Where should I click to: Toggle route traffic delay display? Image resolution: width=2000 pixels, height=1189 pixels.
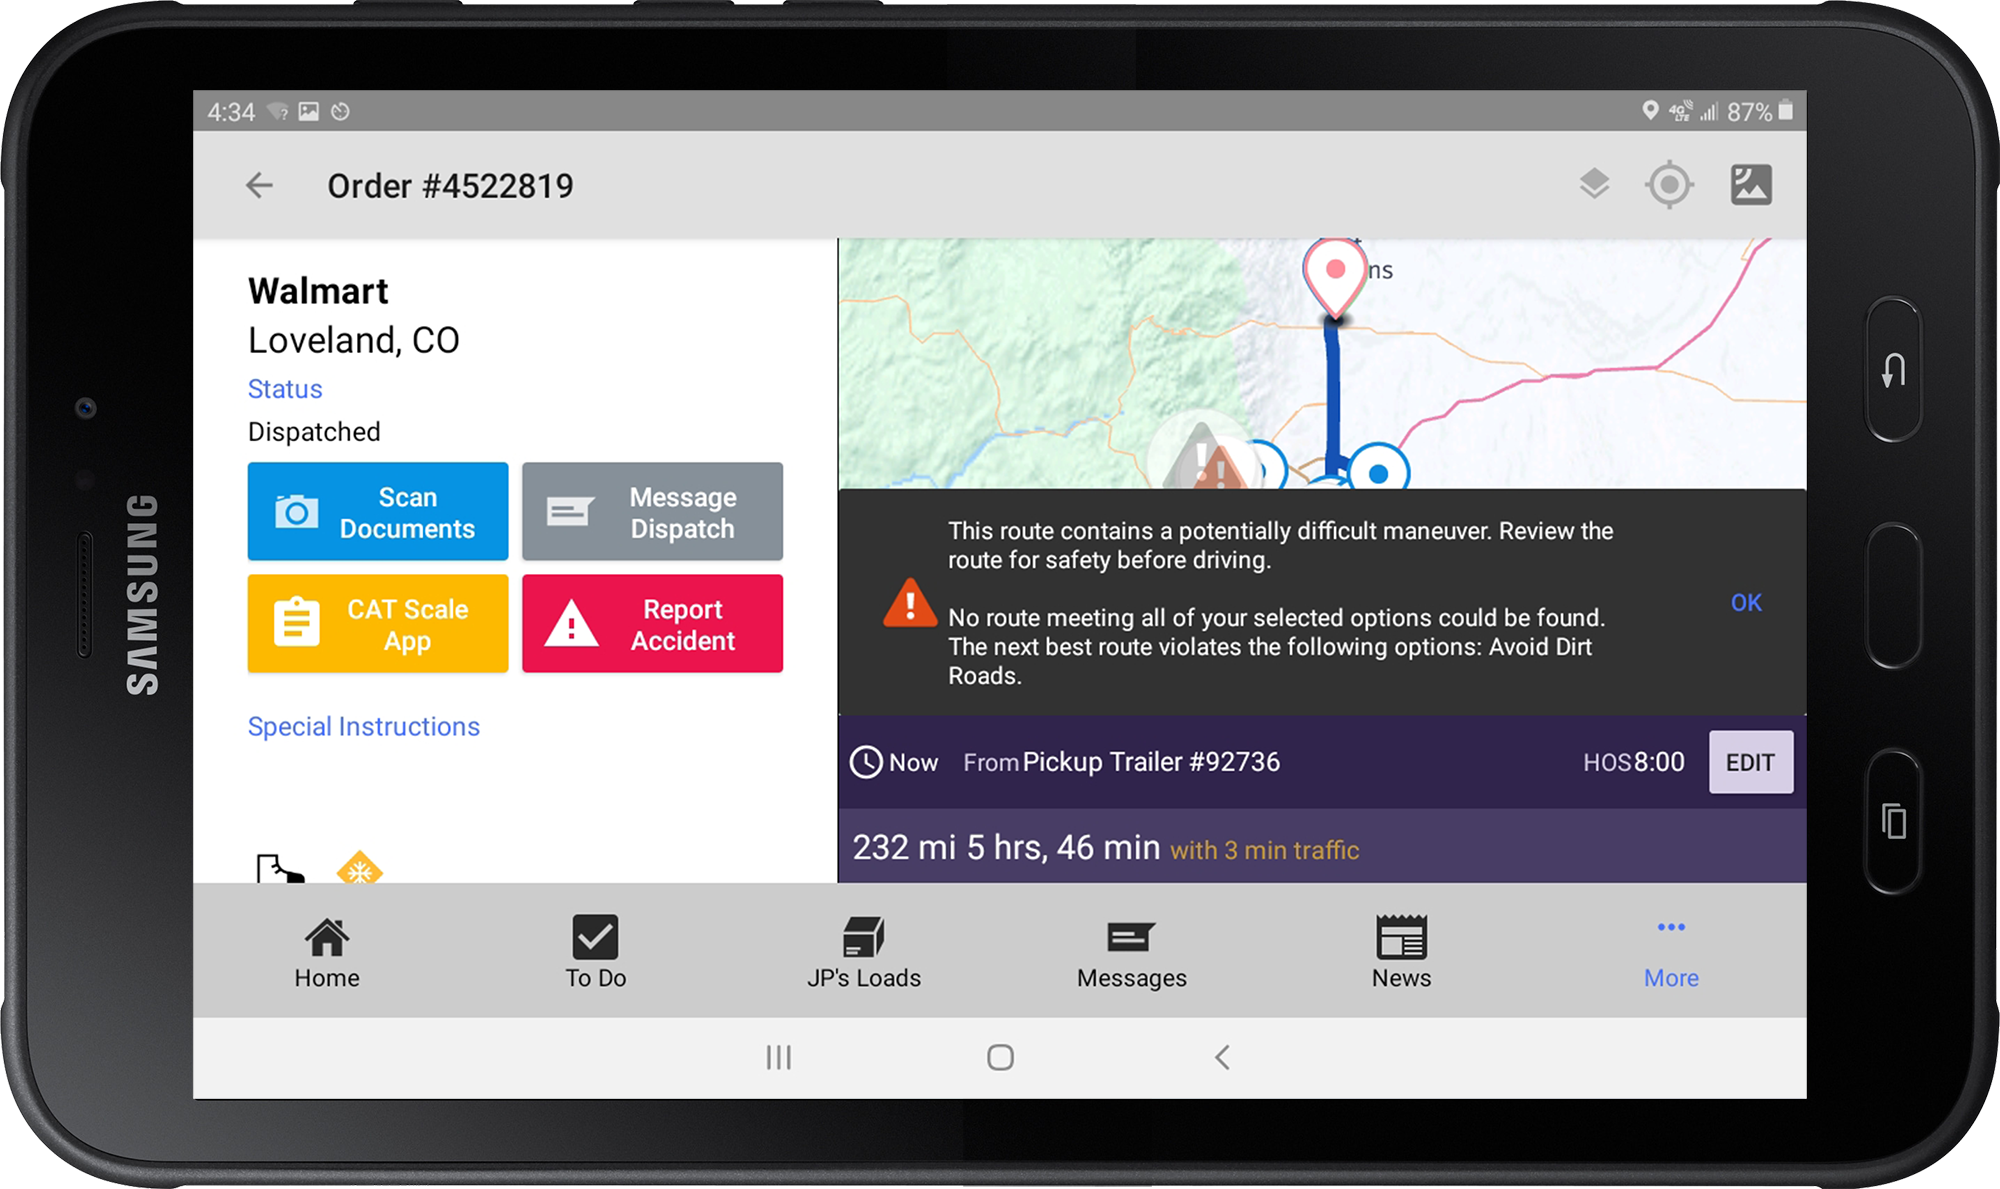point(1265,851)
